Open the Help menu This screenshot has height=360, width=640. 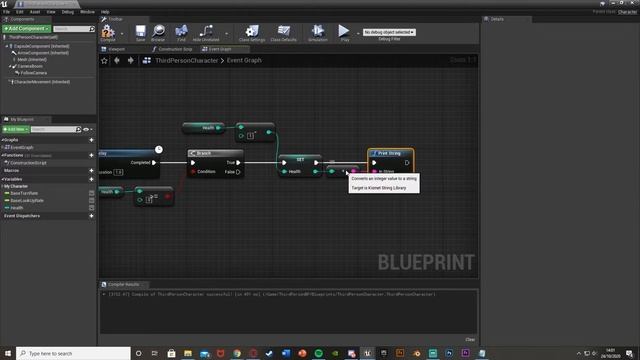click(105, 12)
